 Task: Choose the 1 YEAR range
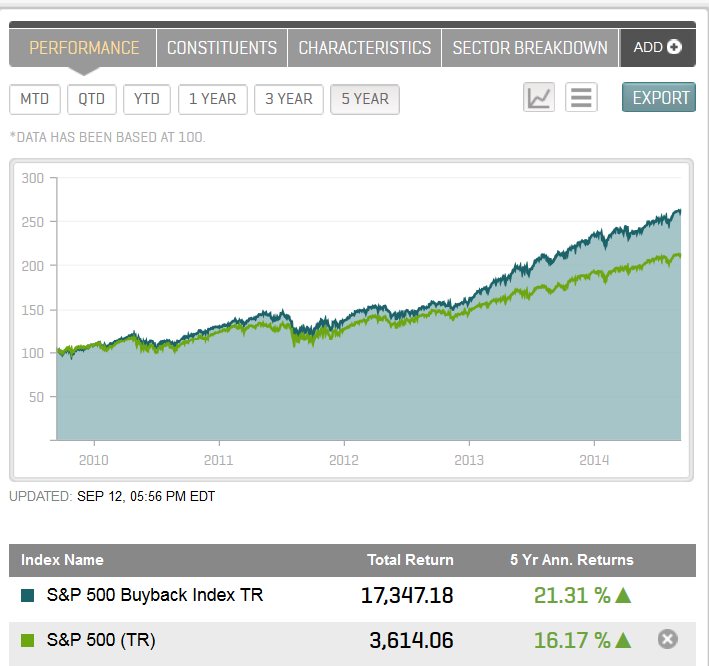pyautogui.click(x=212, y=99)
